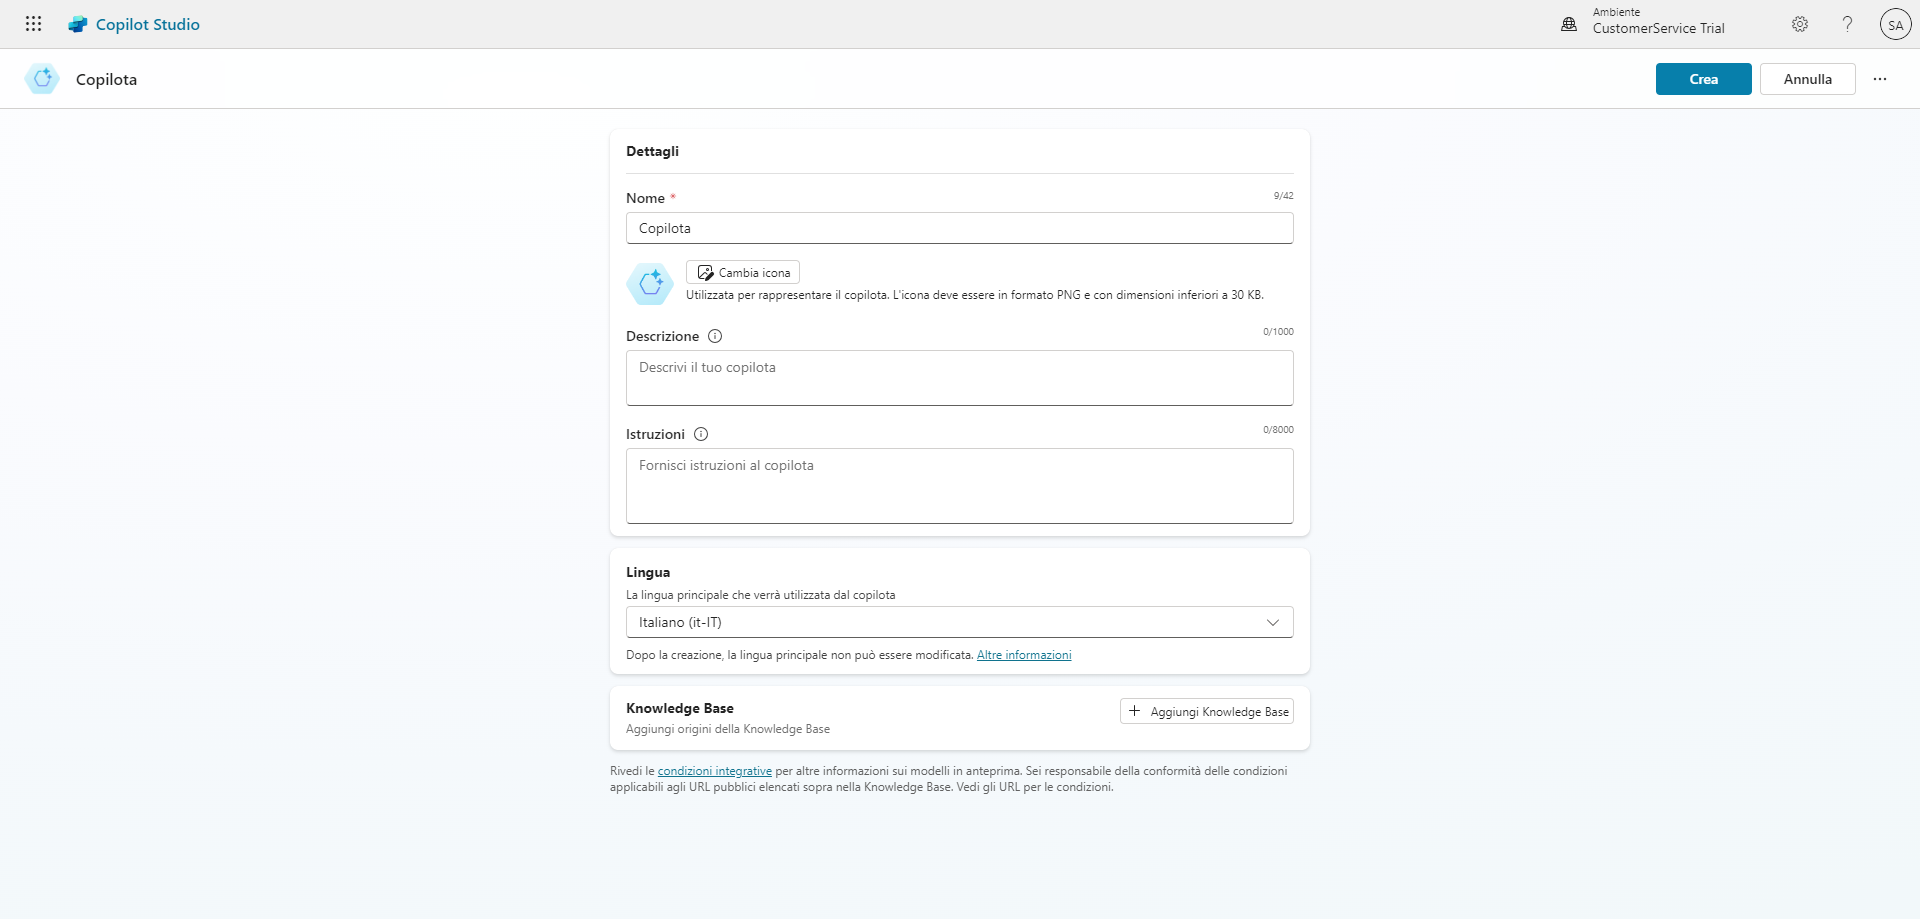Click the Lingua section heading
Screen dimensions: 1920x919
pyautogui.click(x=648, y=572)
